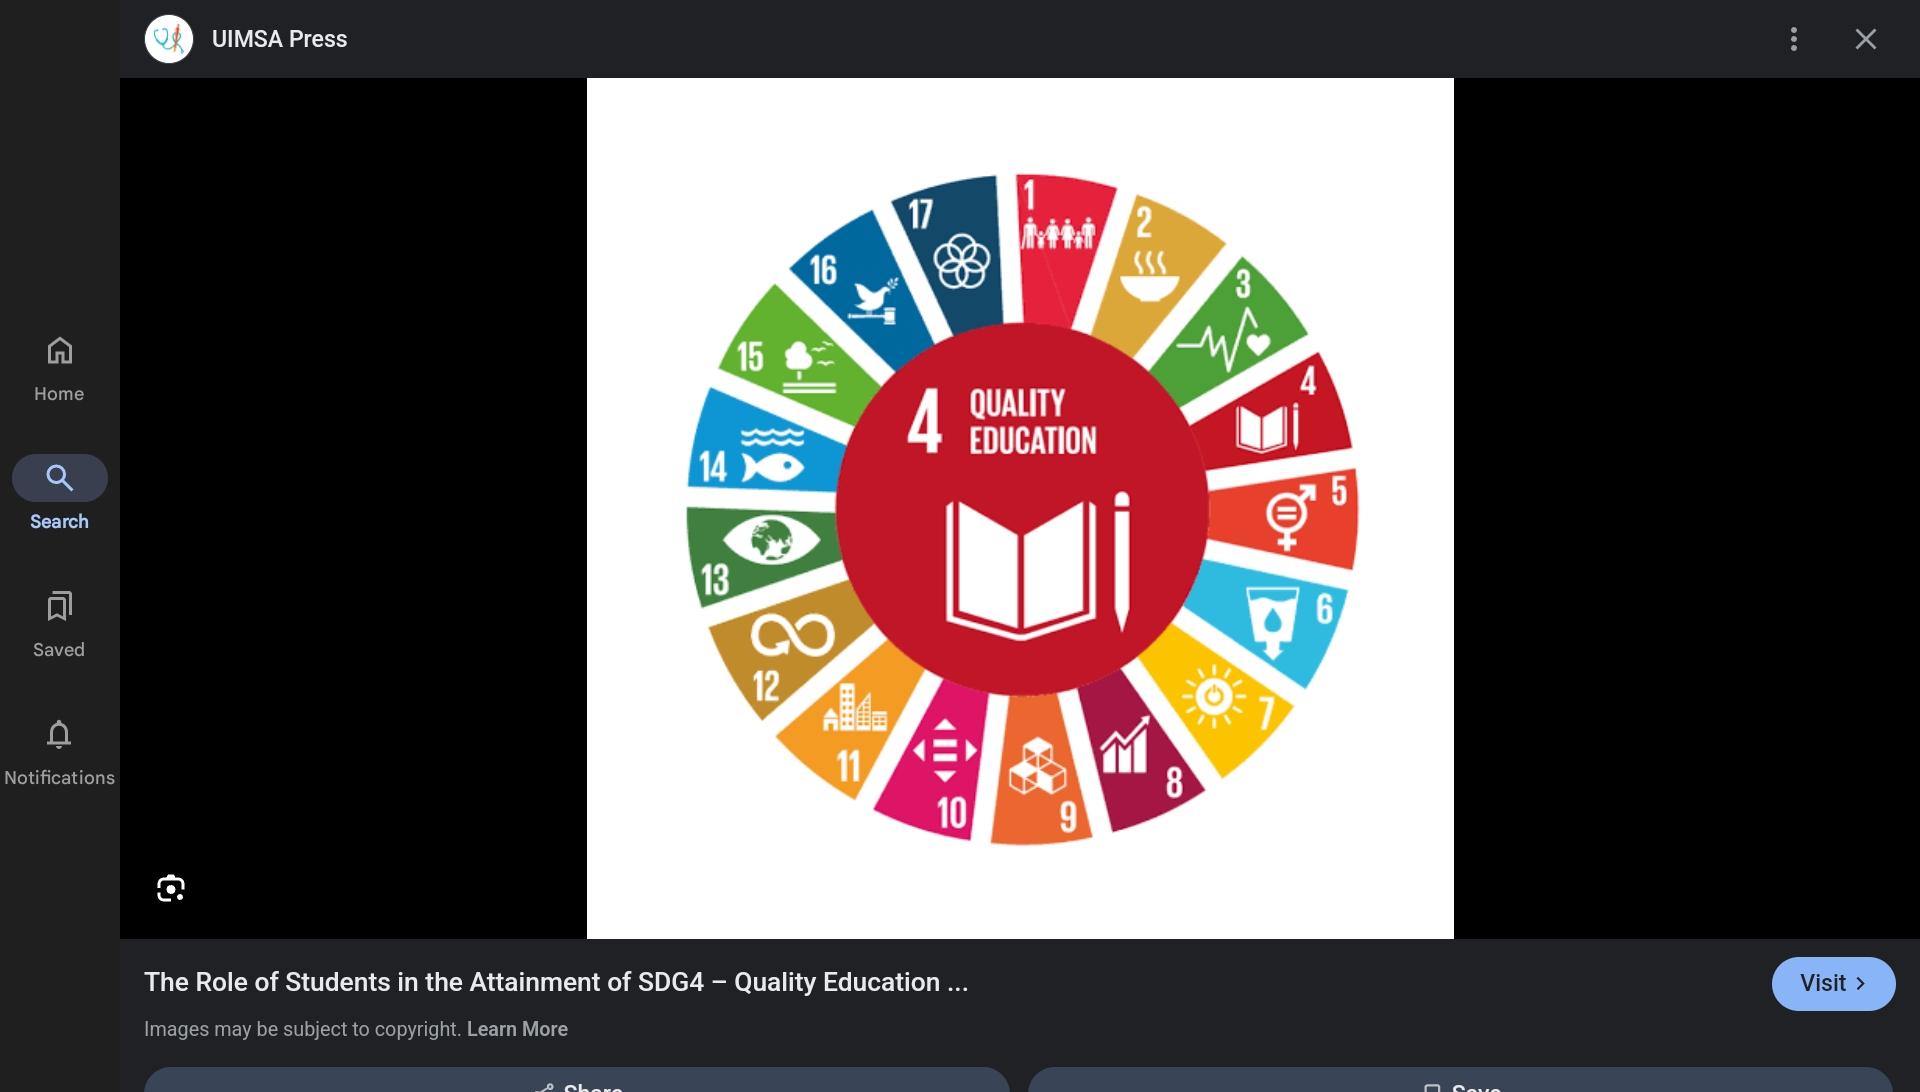
Task: Select the Search tab in sidebar
Action: pyautogui.click(x=59, y=494)
